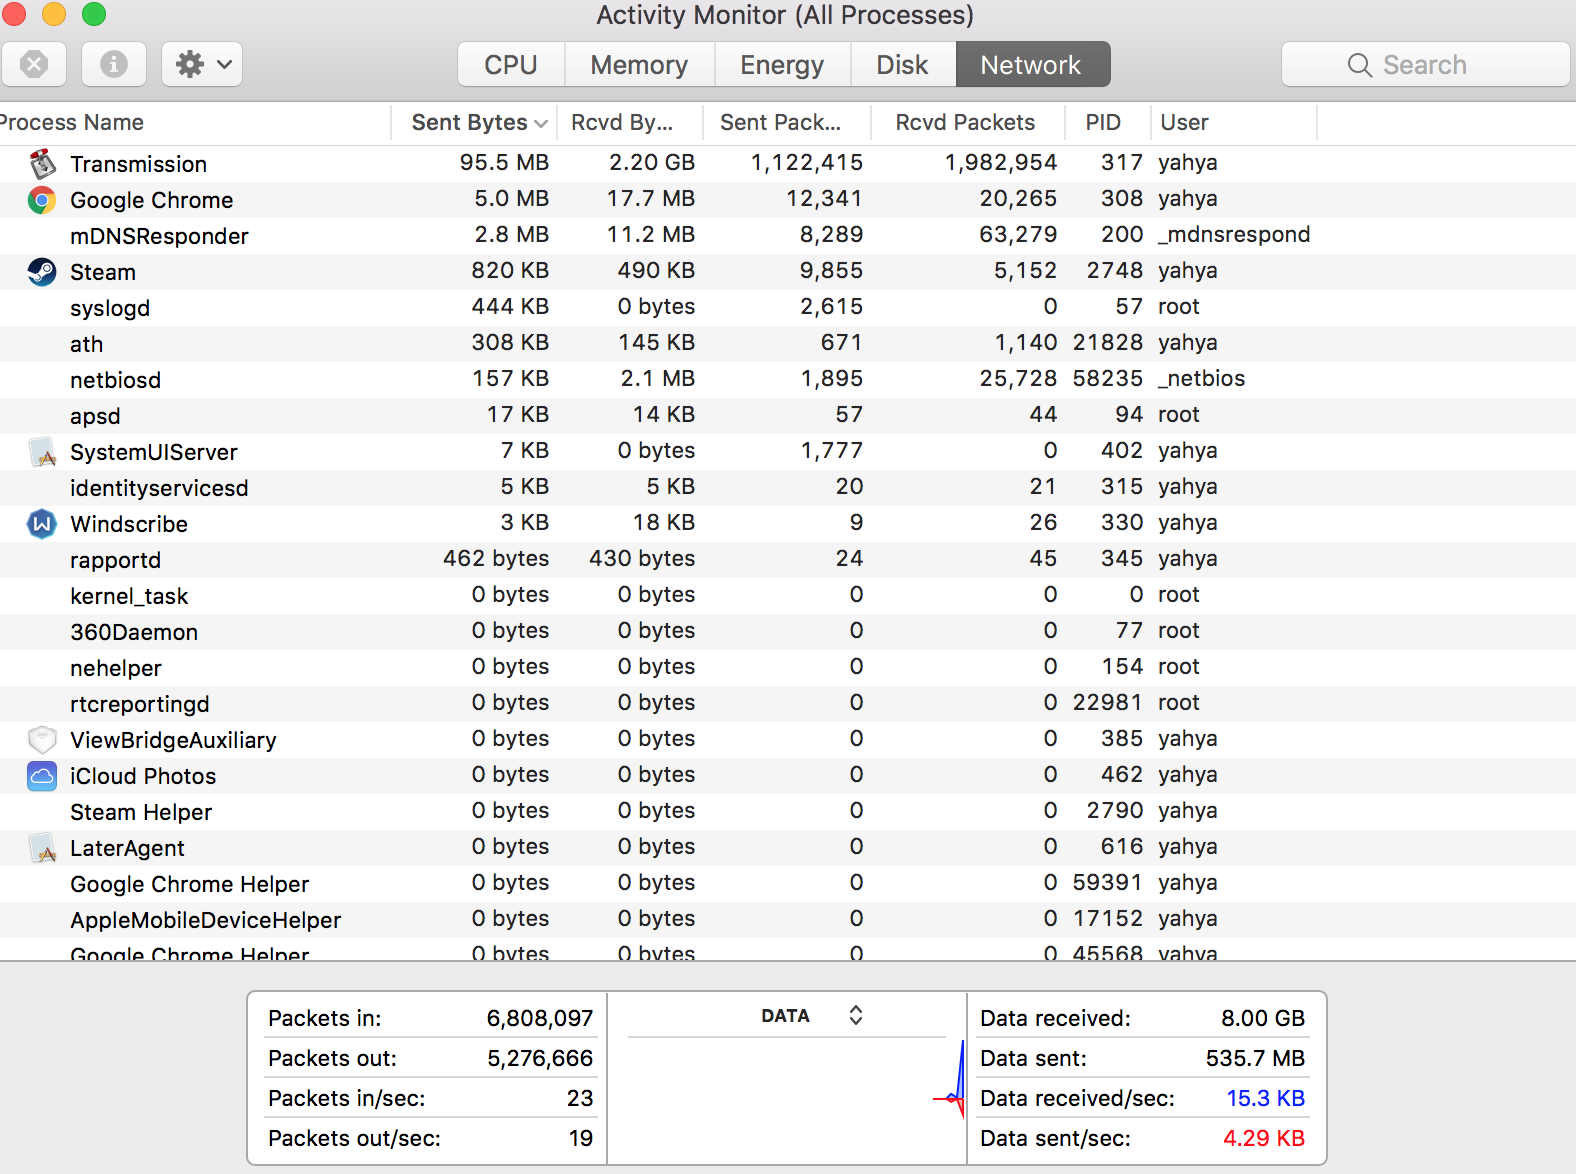
Task: Sort by Process Name column header
Action: [x=195, y=122]
